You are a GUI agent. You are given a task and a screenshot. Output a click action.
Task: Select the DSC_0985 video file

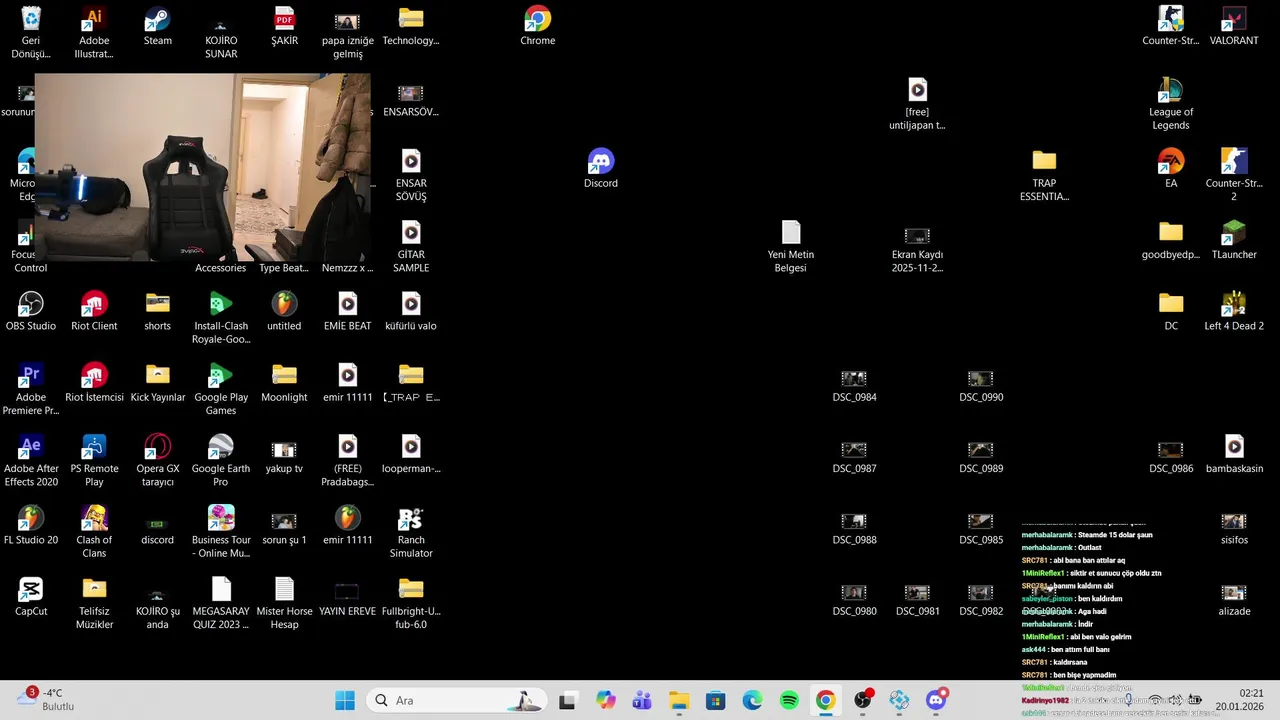[981, 528]
